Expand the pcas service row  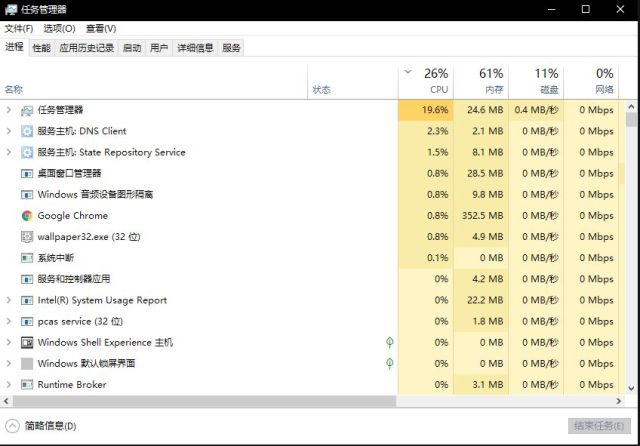pyautogui.click(x=9, y=322)
